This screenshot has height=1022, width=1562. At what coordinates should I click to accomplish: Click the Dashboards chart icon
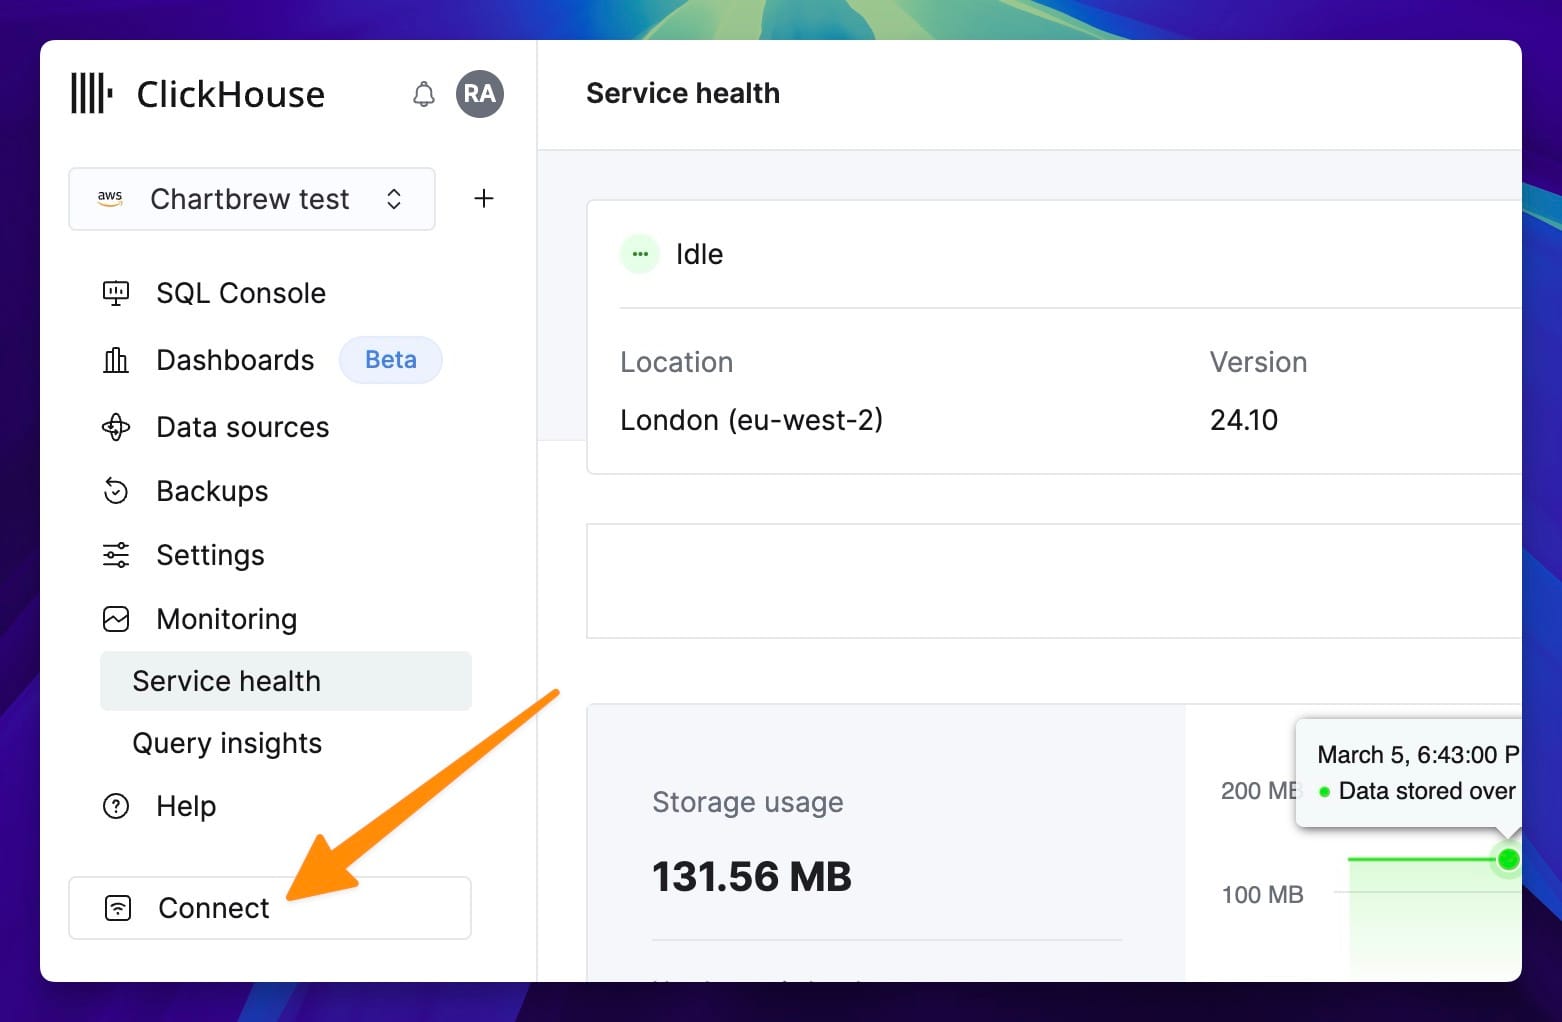116,360
